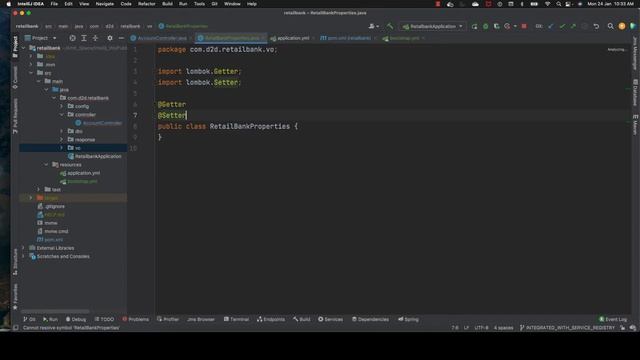Screen dimensions: 640x360
Task: Toggle the Maven tool window on right stripe
Action: 635,124
